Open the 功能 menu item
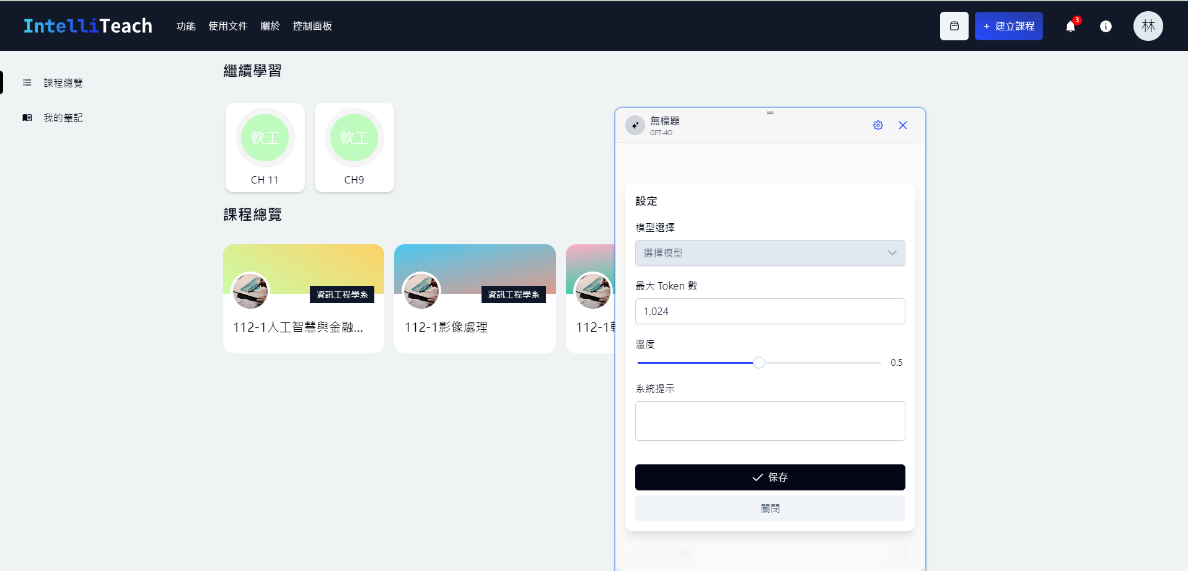1188x571 pixels. click(x=186, y=26)
